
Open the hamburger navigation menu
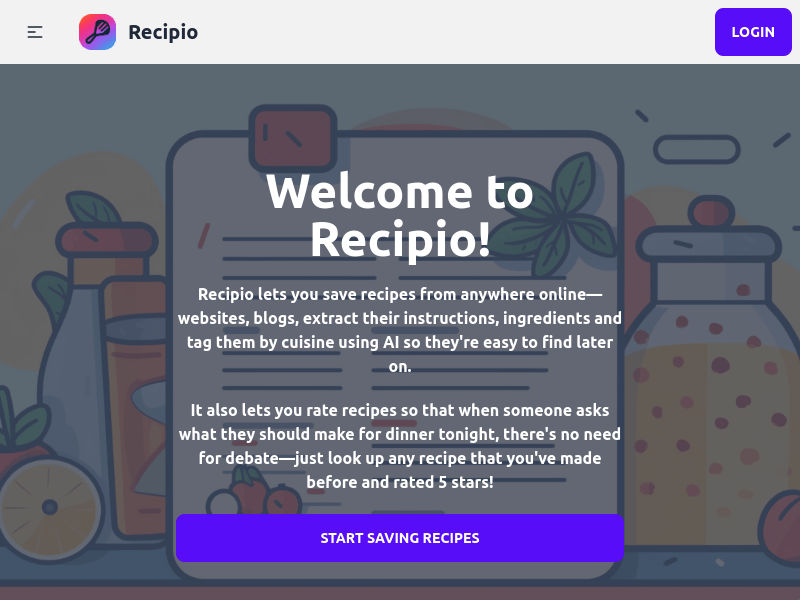pos(35,32)
